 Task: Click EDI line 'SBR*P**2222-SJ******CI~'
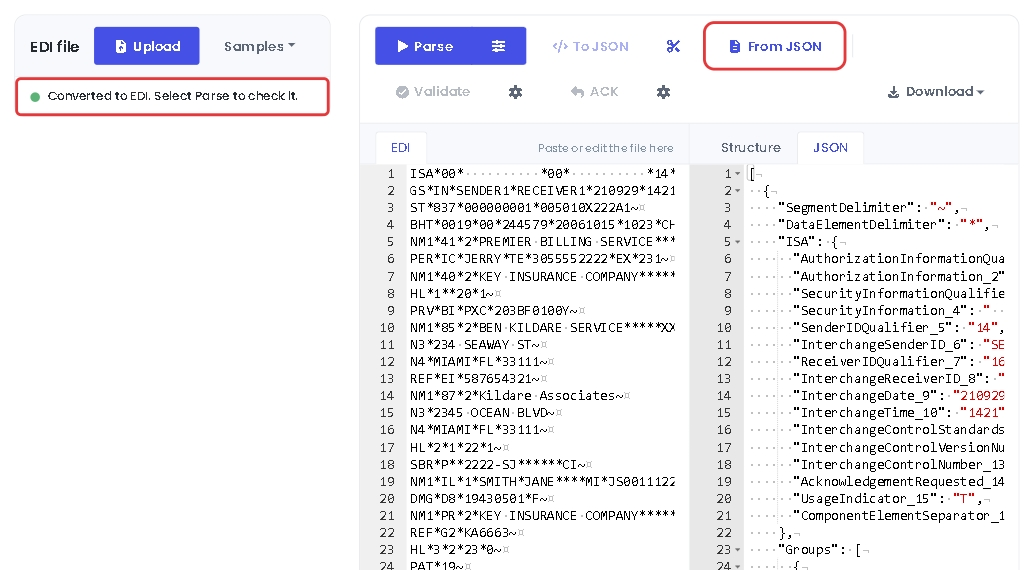pos(501,464)
